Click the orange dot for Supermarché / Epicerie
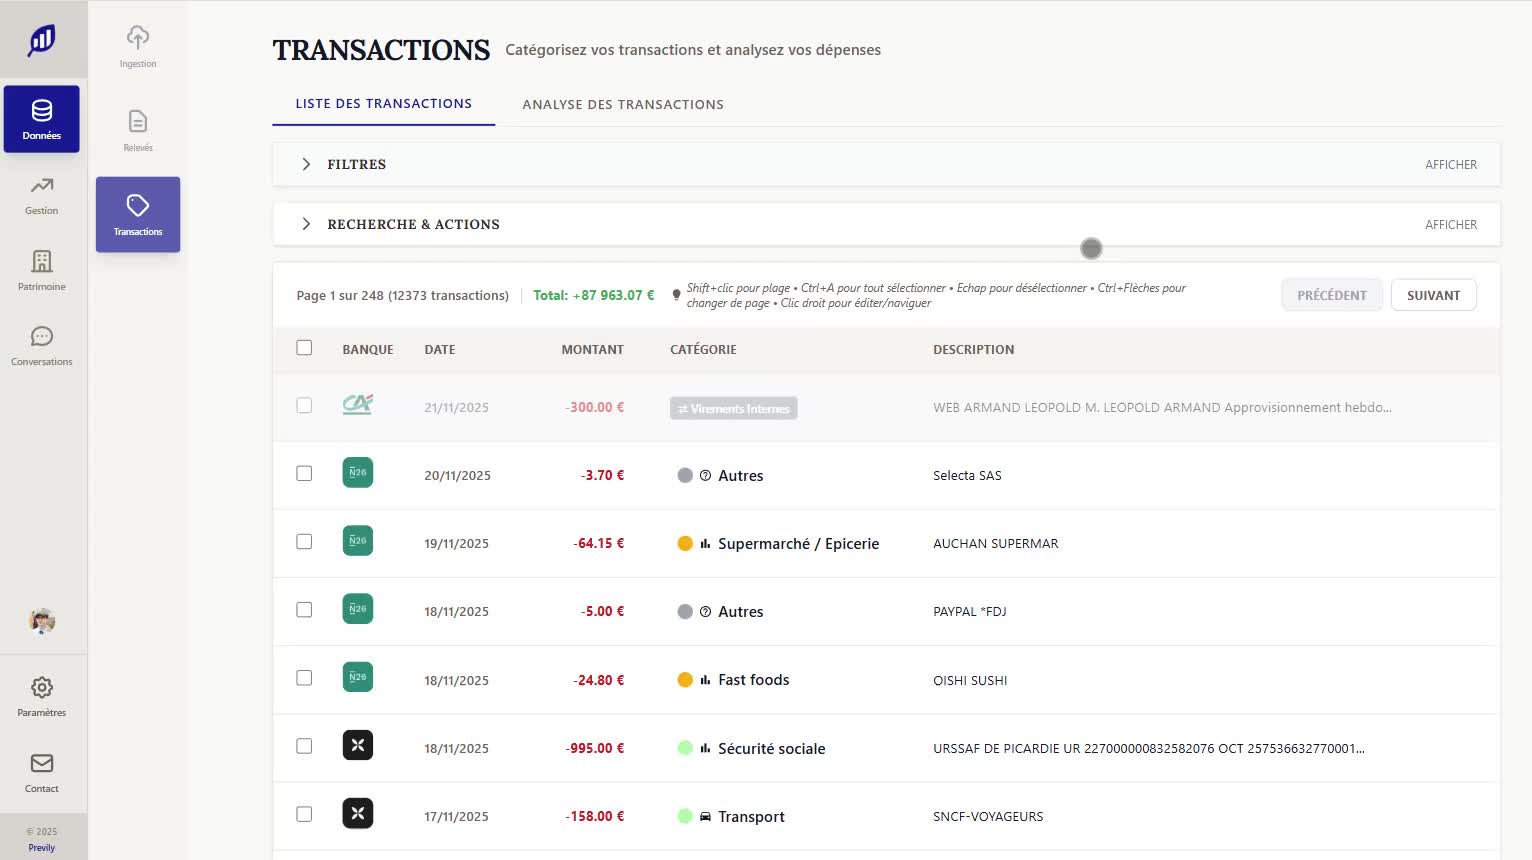This screenshot has width=1532, height=860. point(685,544)
